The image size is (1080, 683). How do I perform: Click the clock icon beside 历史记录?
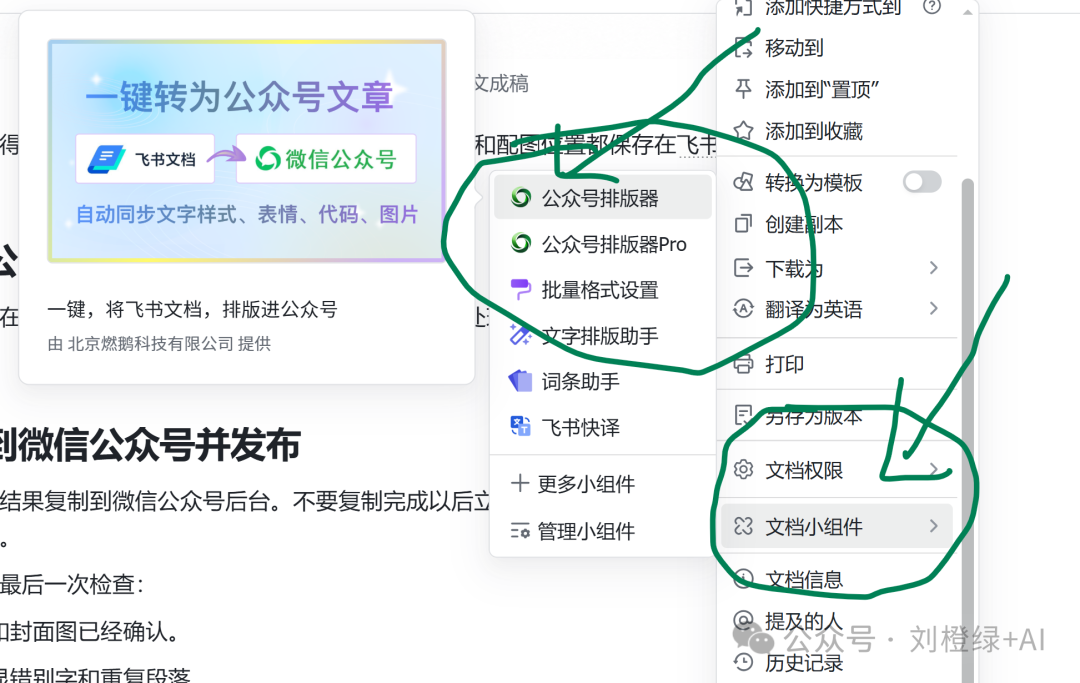tap(743, 662)
